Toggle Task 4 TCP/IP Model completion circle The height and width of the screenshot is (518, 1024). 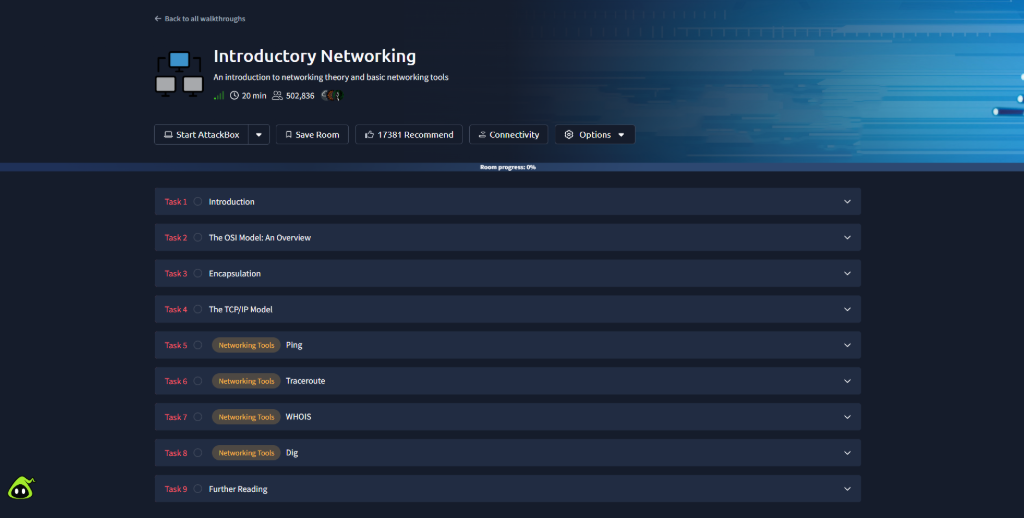pos(198,309)
